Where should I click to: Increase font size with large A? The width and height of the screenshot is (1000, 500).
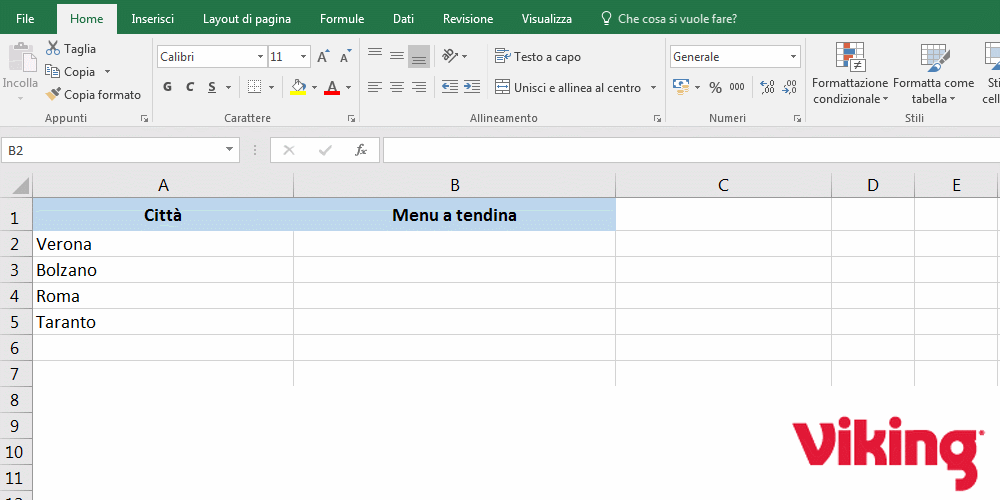(325, 57)
